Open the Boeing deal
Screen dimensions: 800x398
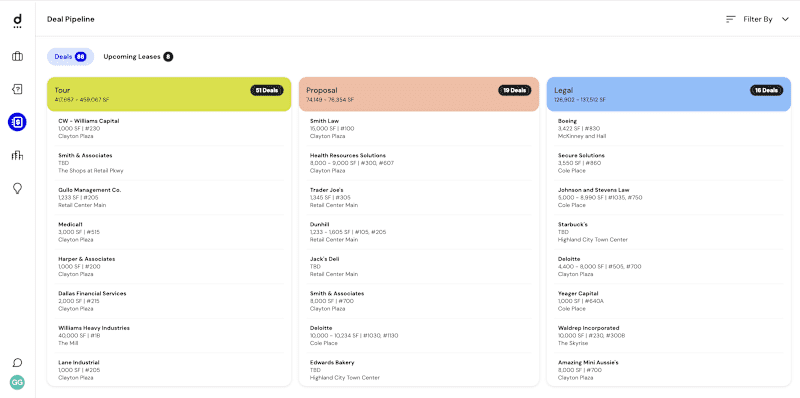pos(670,129)
